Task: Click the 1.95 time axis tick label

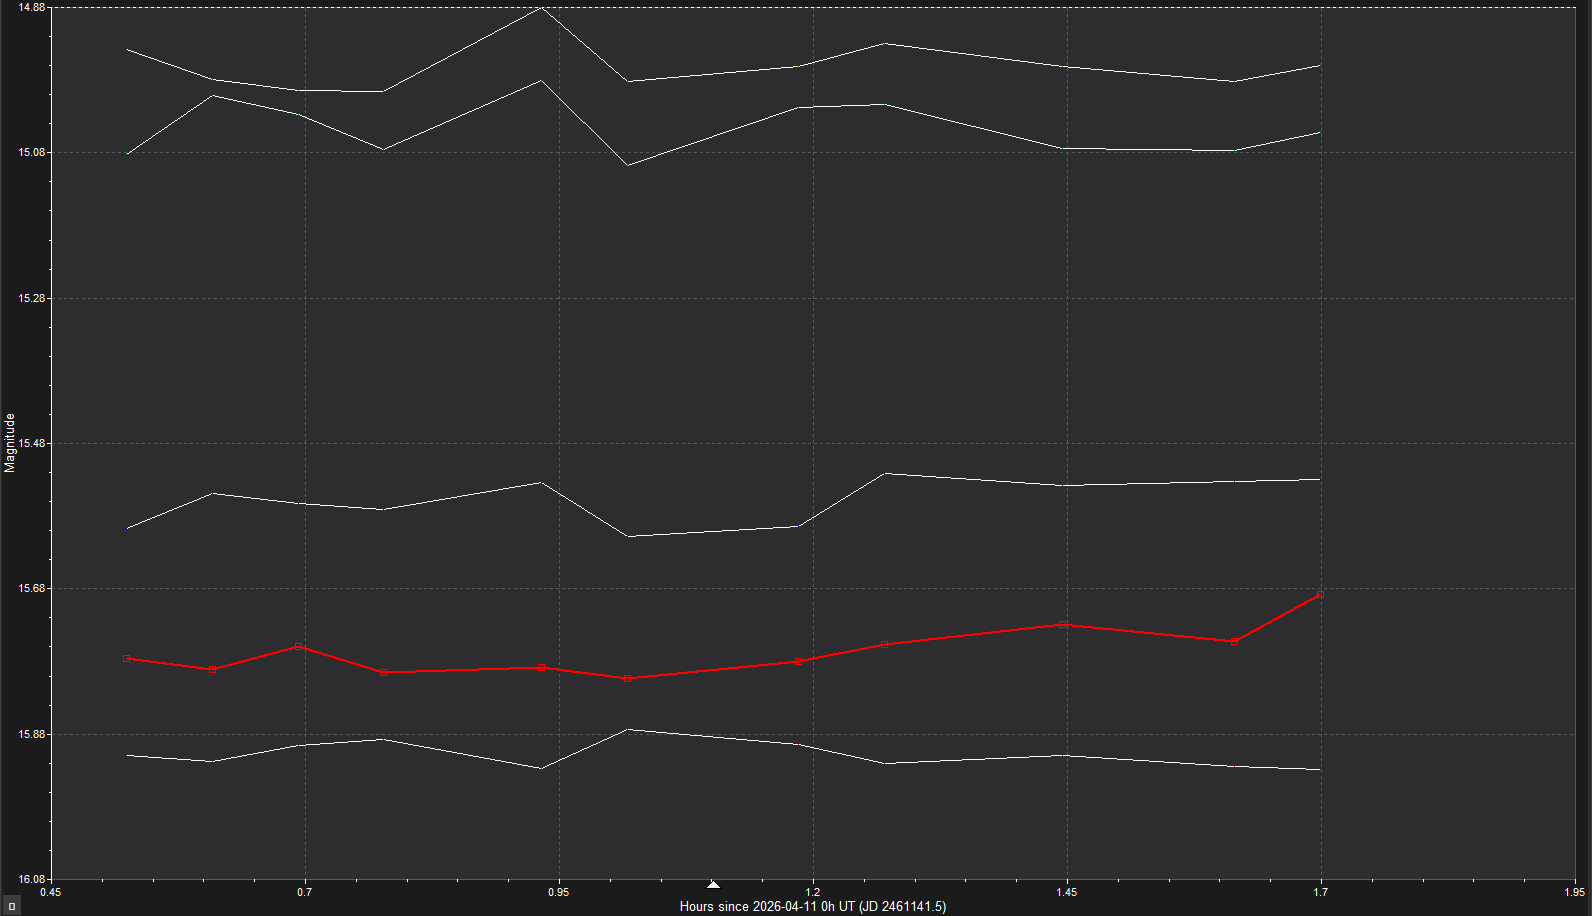Action: 1574,891
